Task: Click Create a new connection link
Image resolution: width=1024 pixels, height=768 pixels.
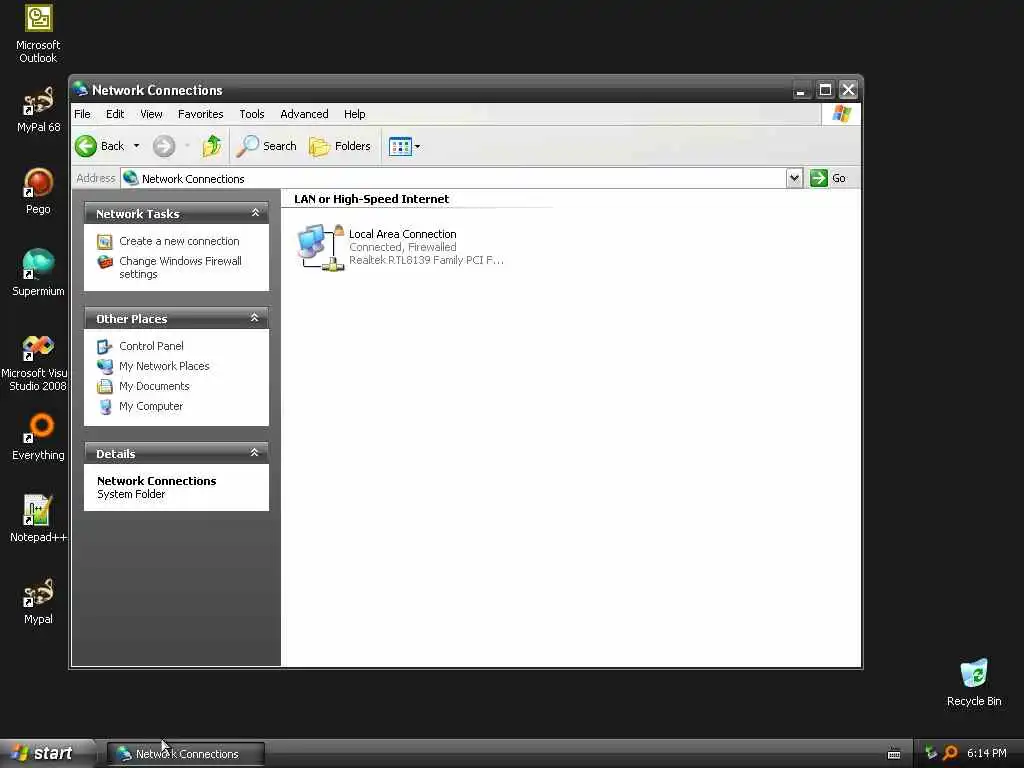Action: pos(179,241)
